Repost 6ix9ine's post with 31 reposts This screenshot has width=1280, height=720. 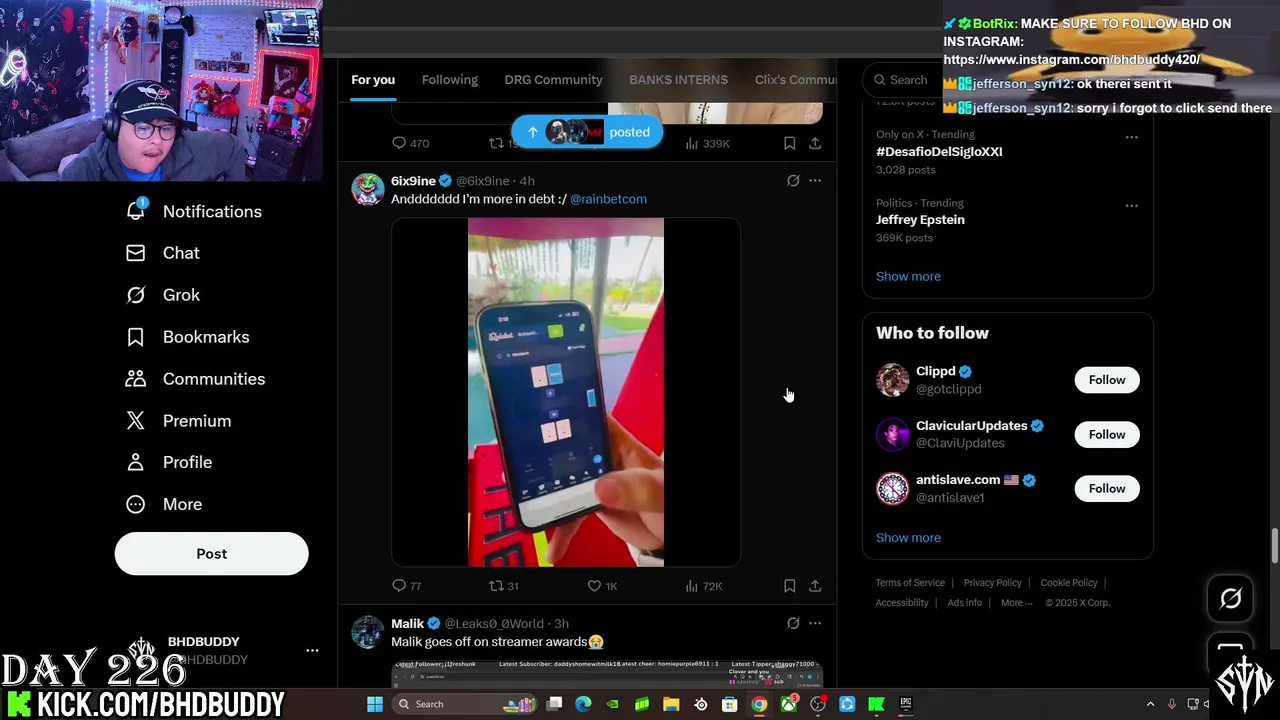[503, 586]
